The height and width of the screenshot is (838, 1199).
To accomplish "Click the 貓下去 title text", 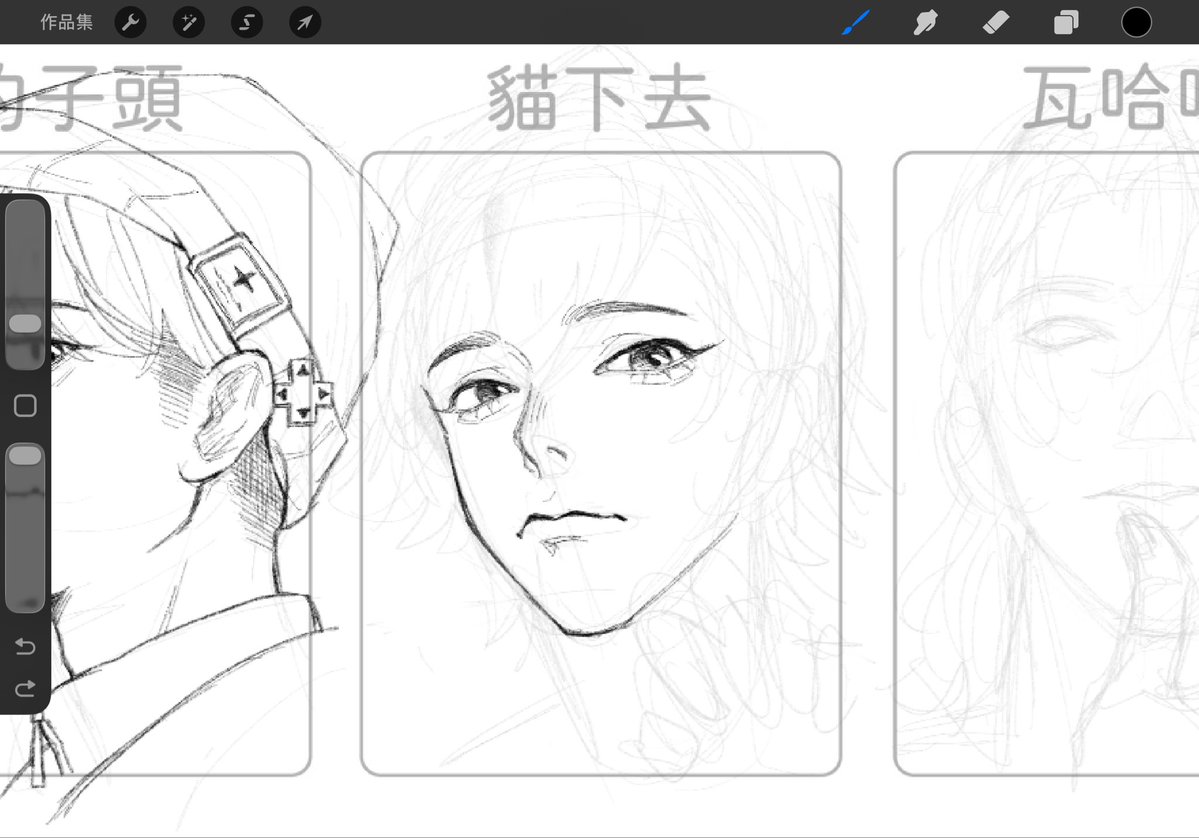I will [x=600, y=99].
